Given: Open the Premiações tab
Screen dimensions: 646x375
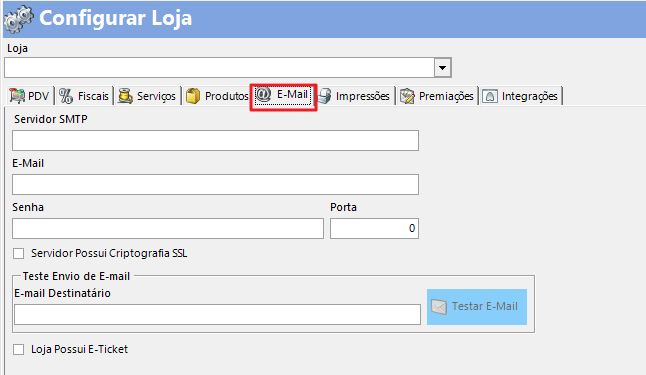Looking at the screenshot, I should point(437,96).
